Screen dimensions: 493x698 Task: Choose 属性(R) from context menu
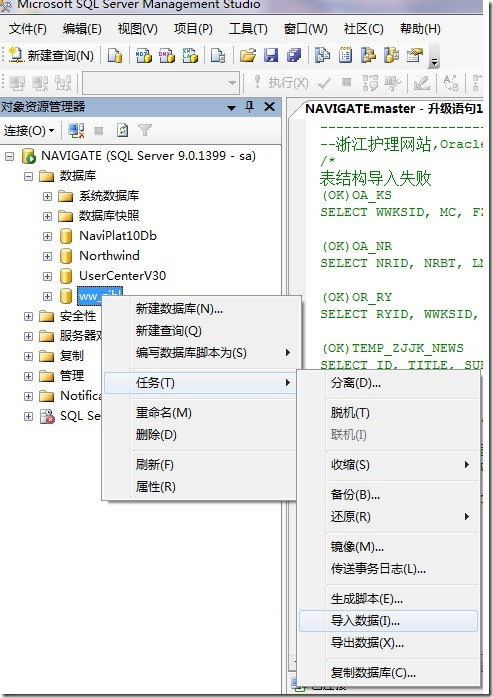pos(200,487)
